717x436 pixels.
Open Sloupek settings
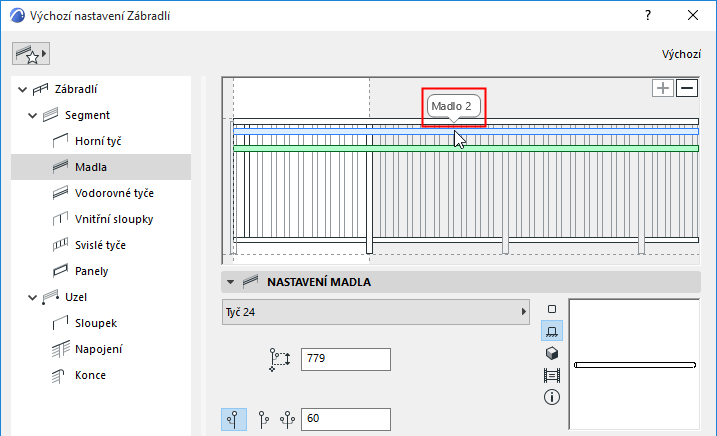click(x=96, y=323)
